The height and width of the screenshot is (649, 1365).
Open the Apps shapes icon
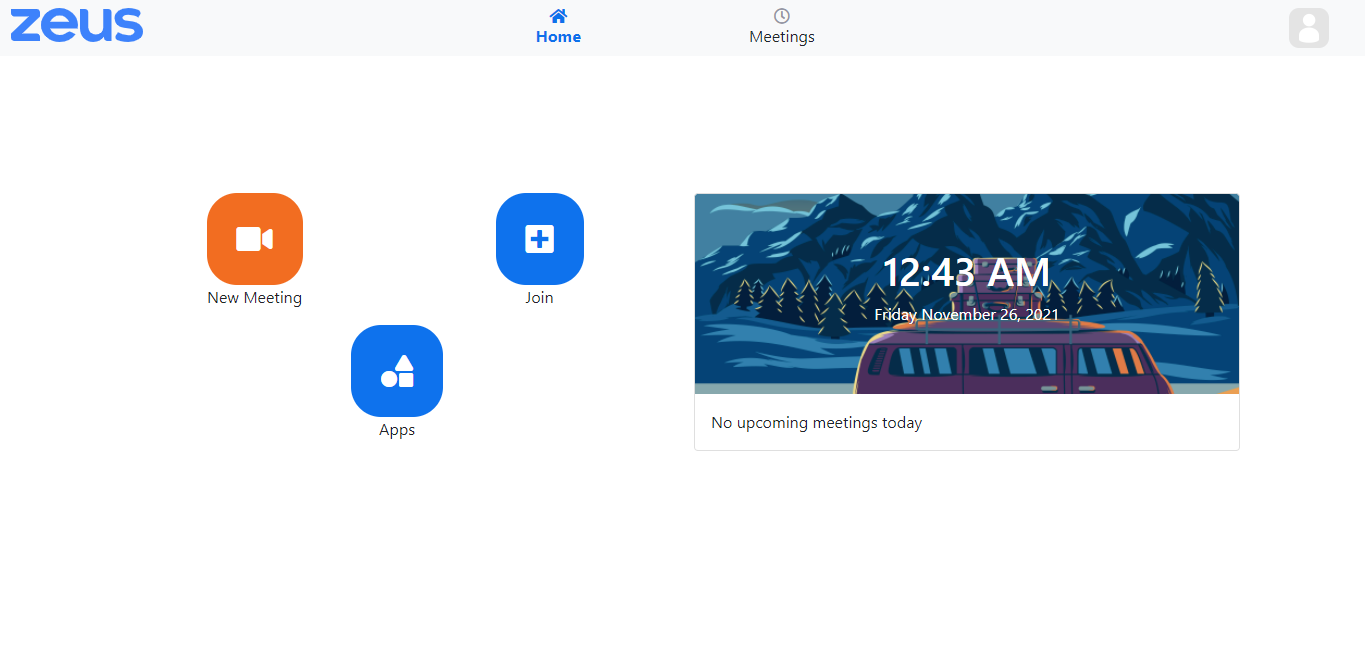coord(397,371)
